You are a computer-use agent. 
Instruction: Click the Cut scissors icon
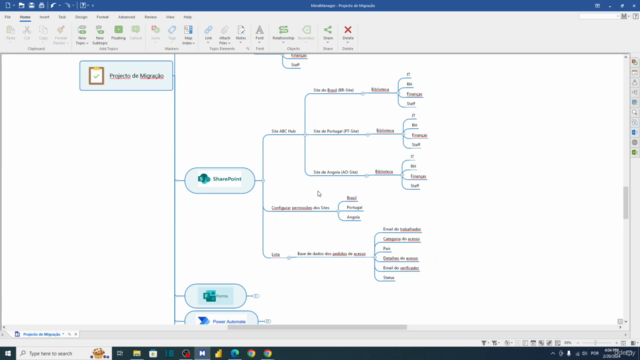(x=27, y=30)
